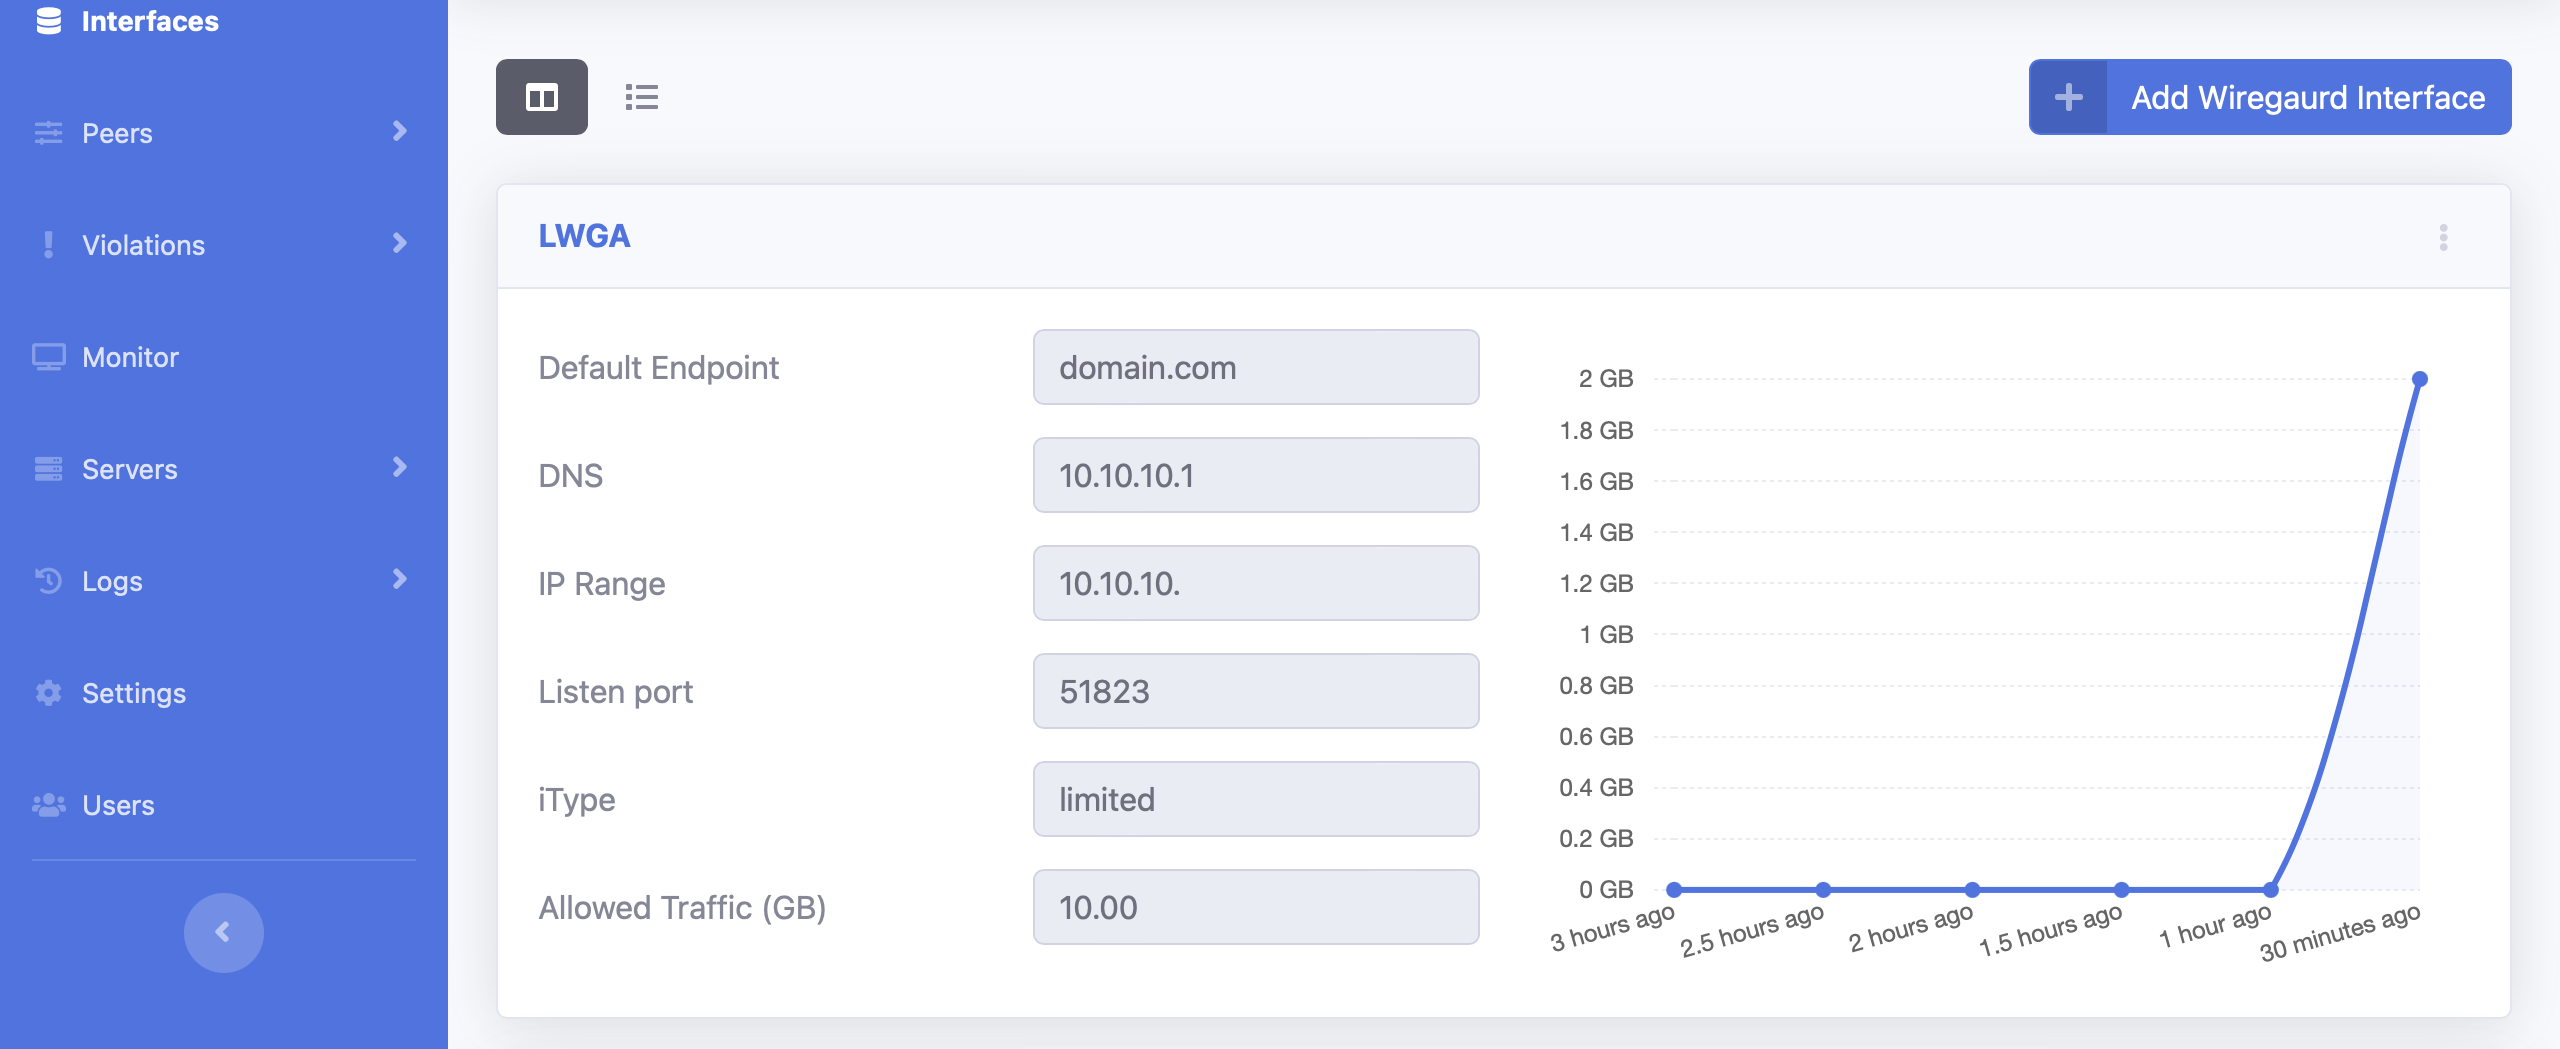
Task: Expand the Peers submenu chevron
Action: [400, 131]
